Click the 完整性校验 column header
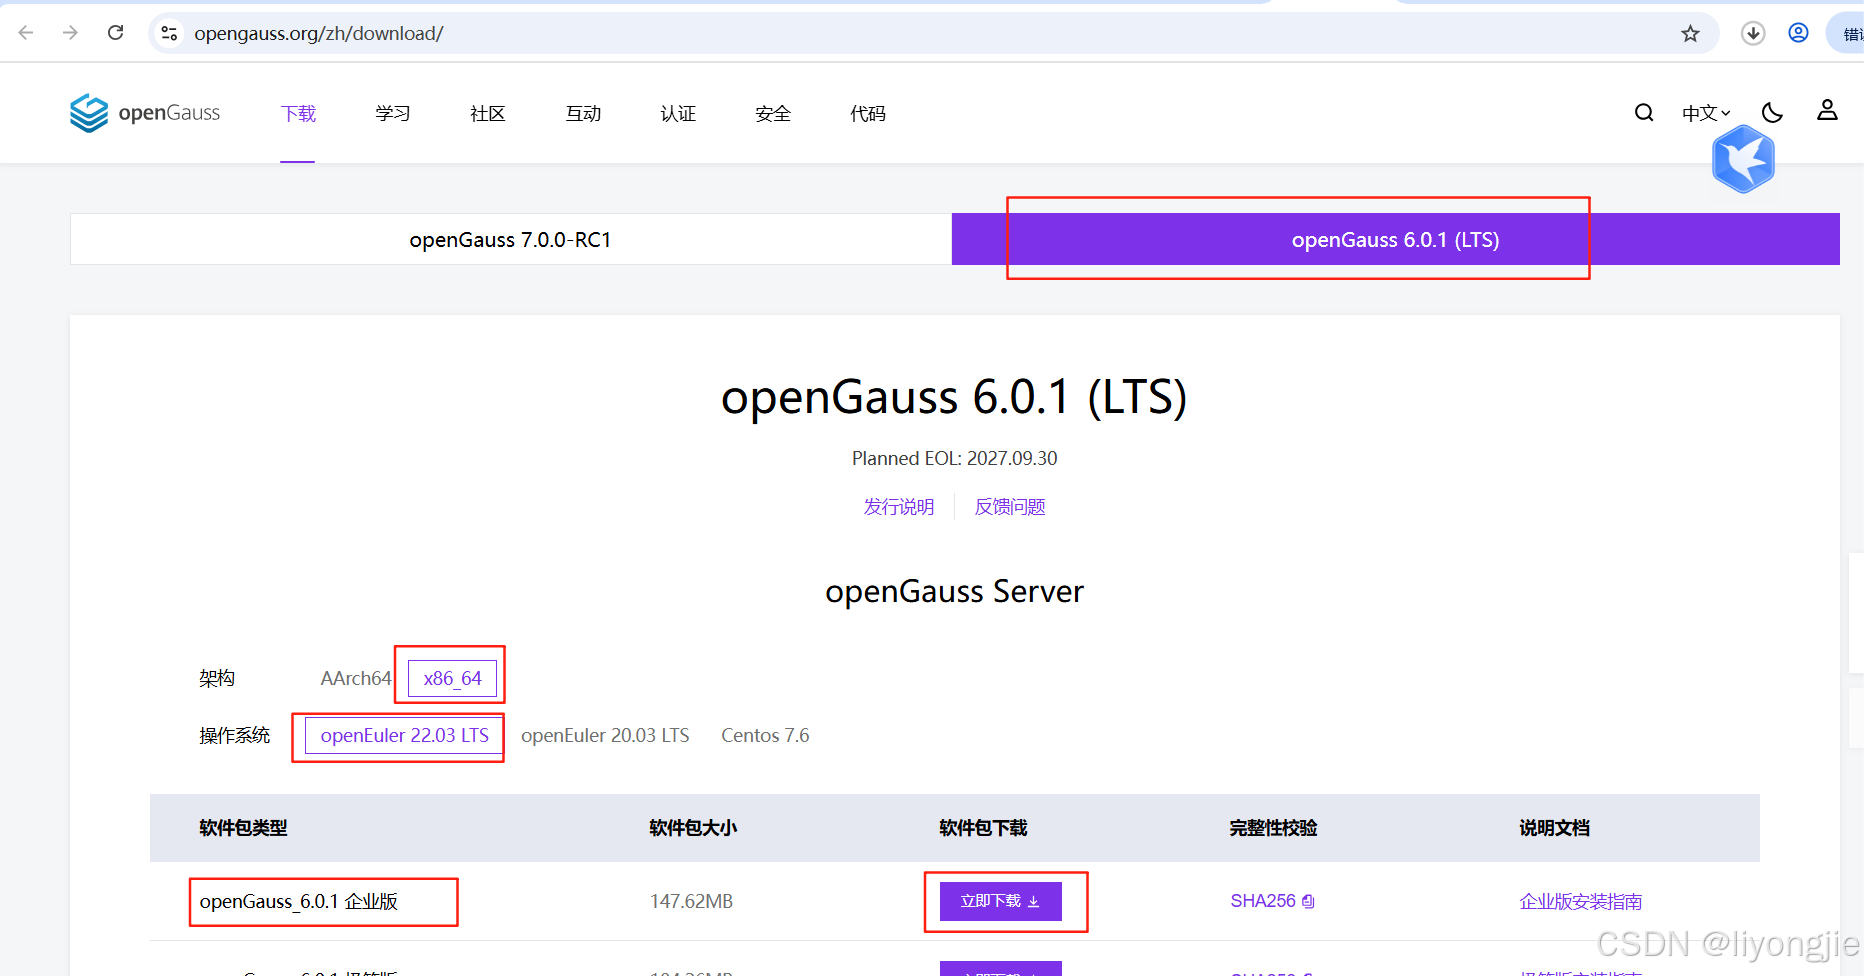This screenshot has width=1864, height=976. click(x=1273, y=828)
